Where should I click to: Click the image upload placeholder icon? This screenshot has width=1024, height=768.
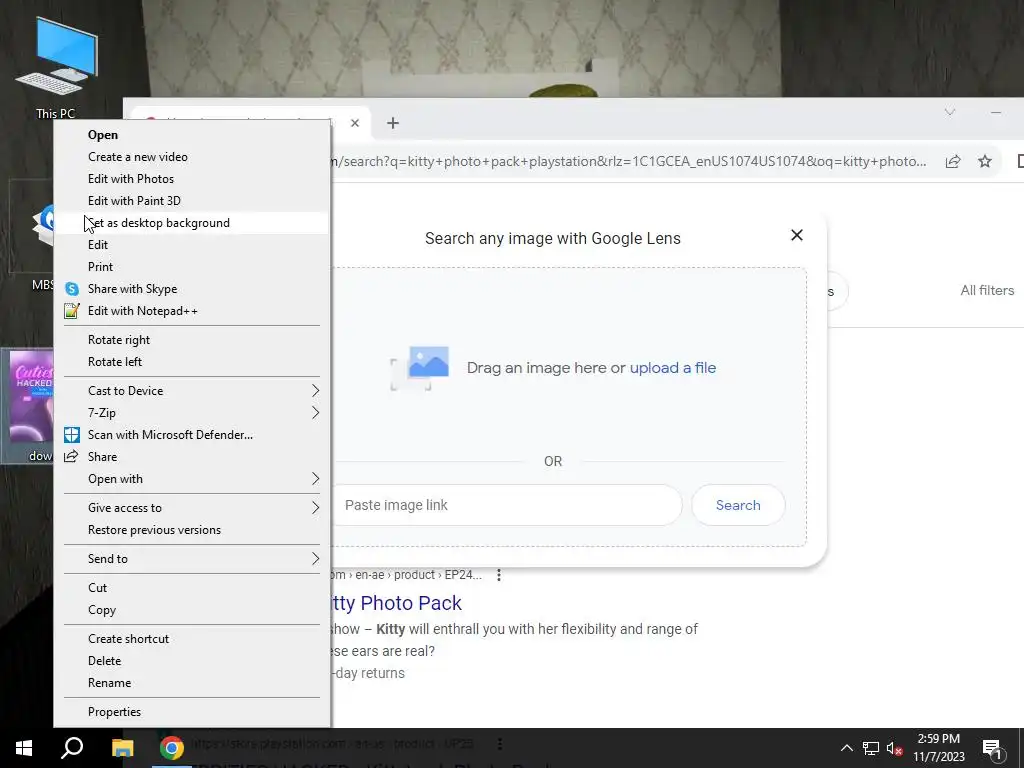420,368
